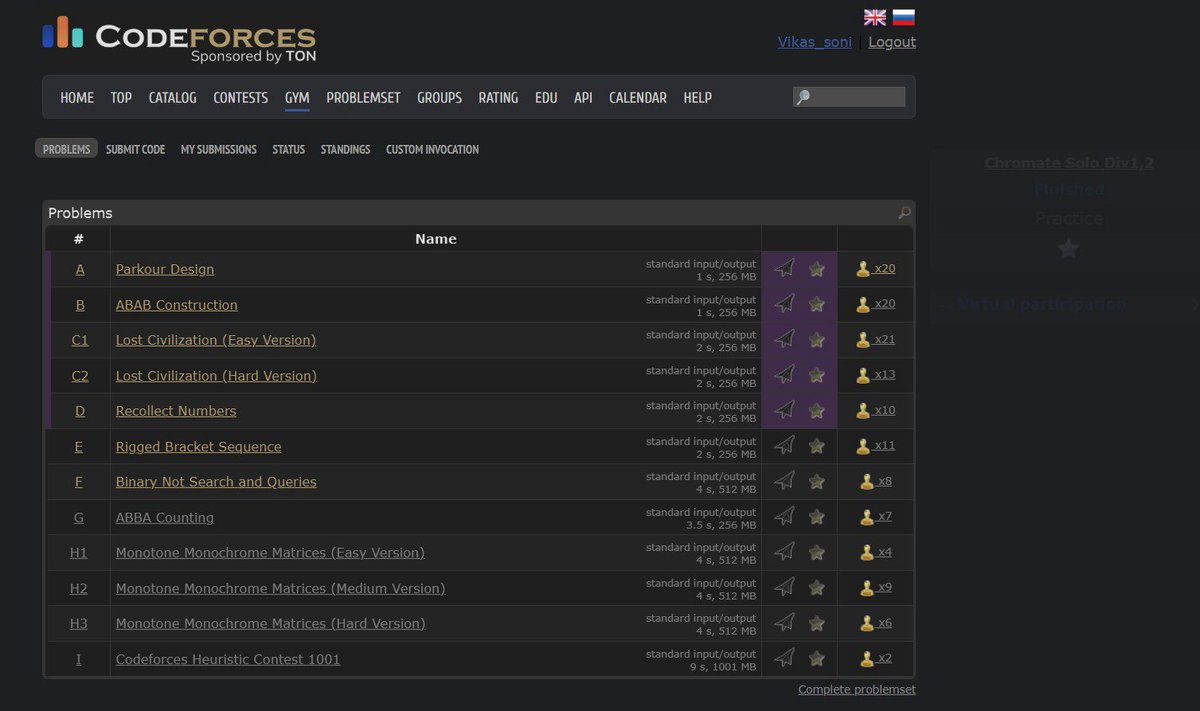View solved count x13 for problem C2
Image resolution: width=1200 pixels, height=711 pixels.
tap(876, 375)
